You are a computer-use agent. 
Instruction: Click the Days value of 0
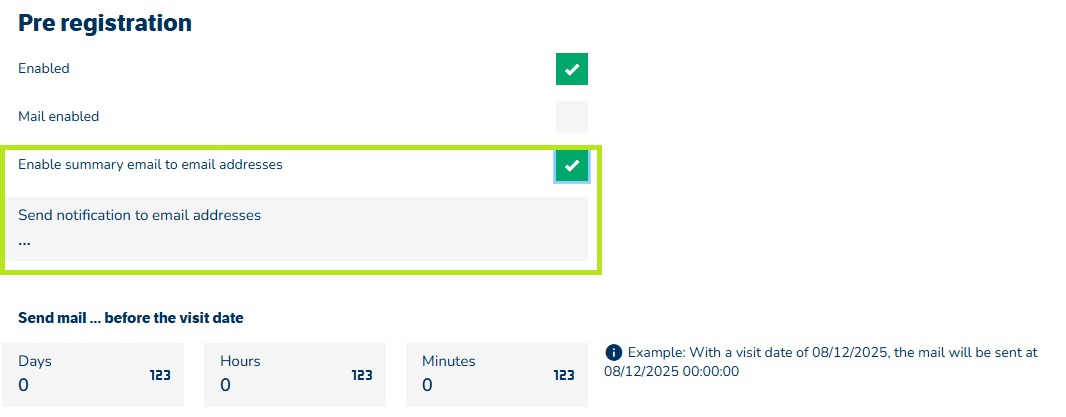coord(24,385)
